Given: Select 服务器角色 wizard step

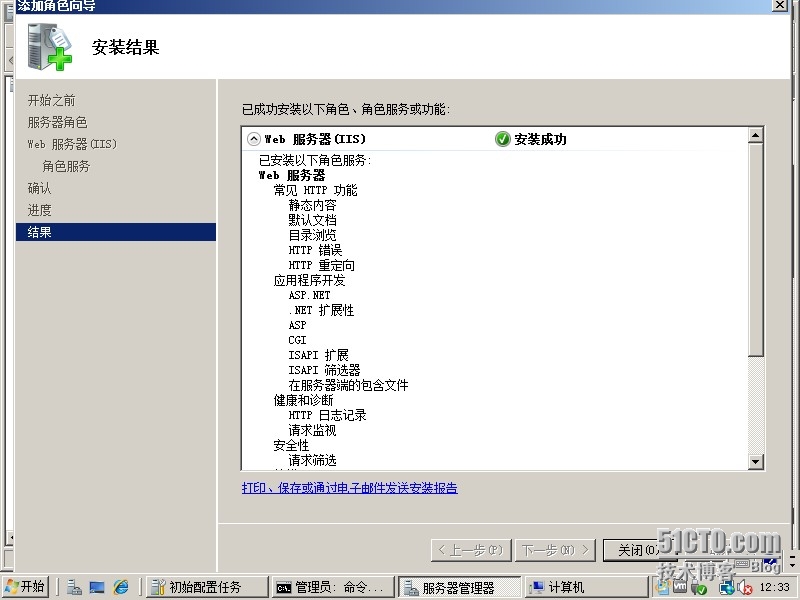Looking at the screenshot, I should click(x=57, y=122).
